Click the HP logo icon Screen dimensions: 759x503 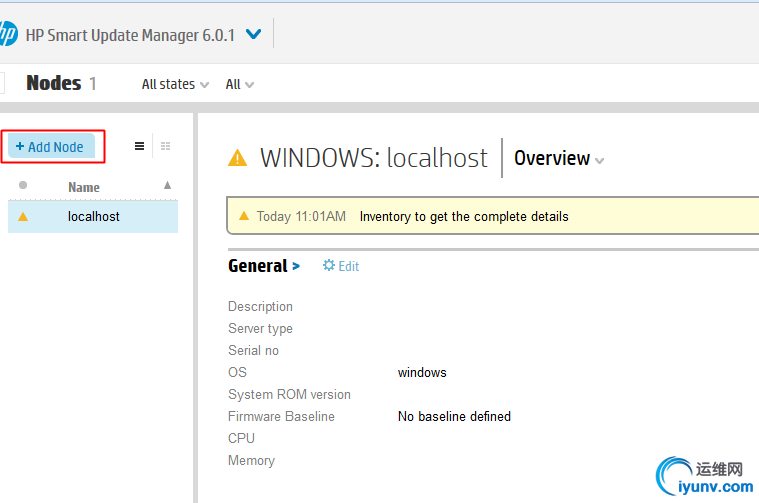8,34
